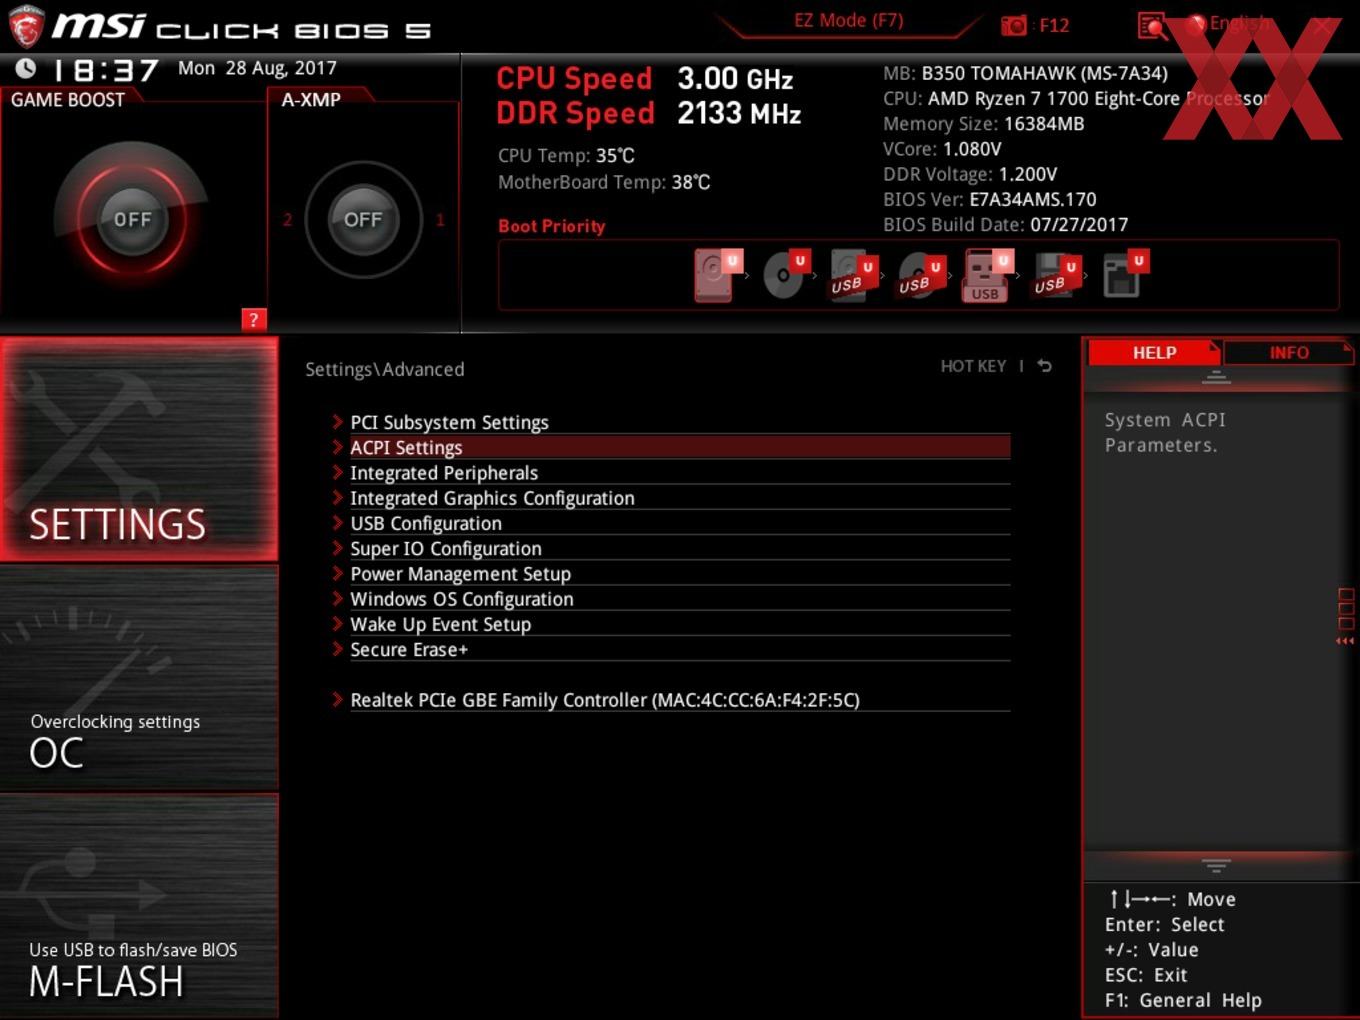Click the network boot priority icon
The image size is (1360, 1020).
tap(1125, 275)
